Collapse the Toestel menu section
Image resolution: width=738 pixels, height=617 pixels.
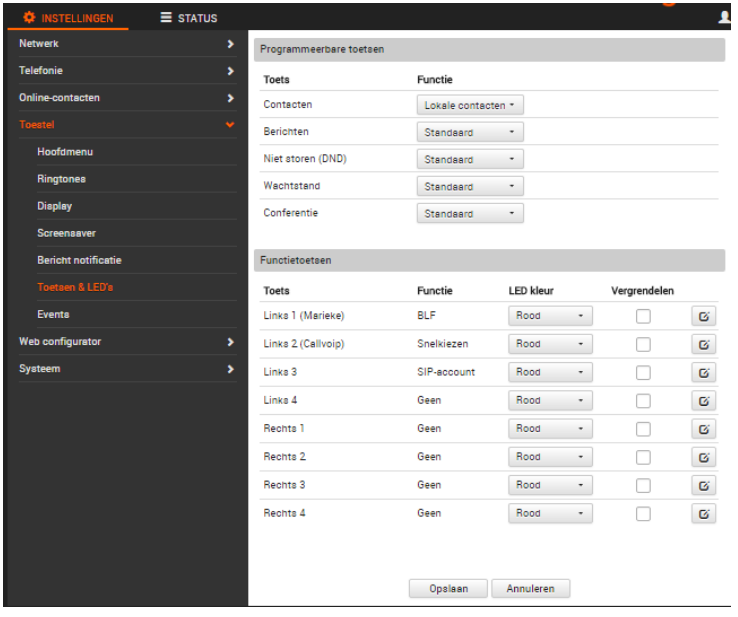[128, 125]
